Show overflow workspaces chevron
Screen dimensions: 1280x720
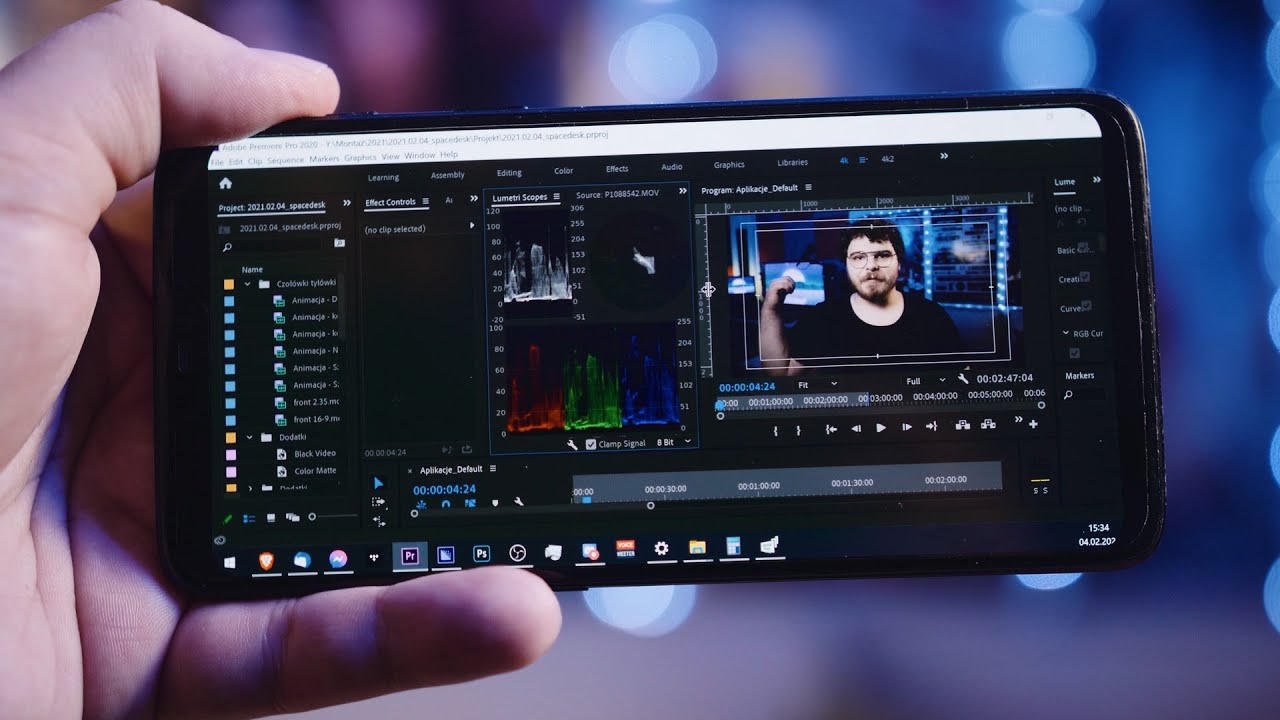tap(943, 156)
